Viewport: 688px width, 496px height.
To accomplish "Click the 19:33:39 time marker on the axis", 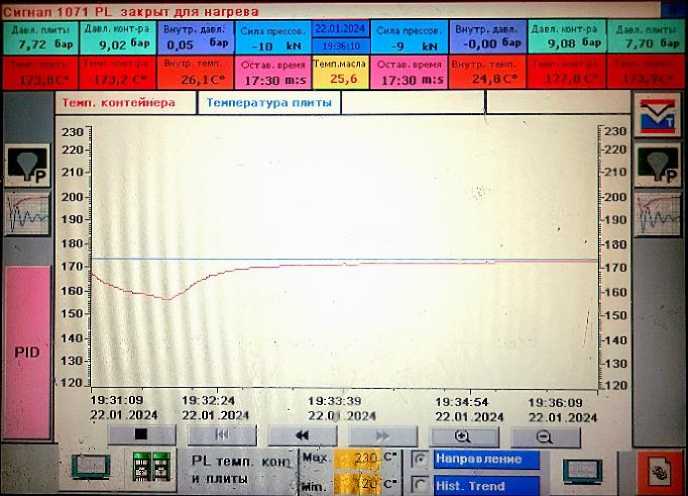I will pyautogui.click(x=334, y=401).
